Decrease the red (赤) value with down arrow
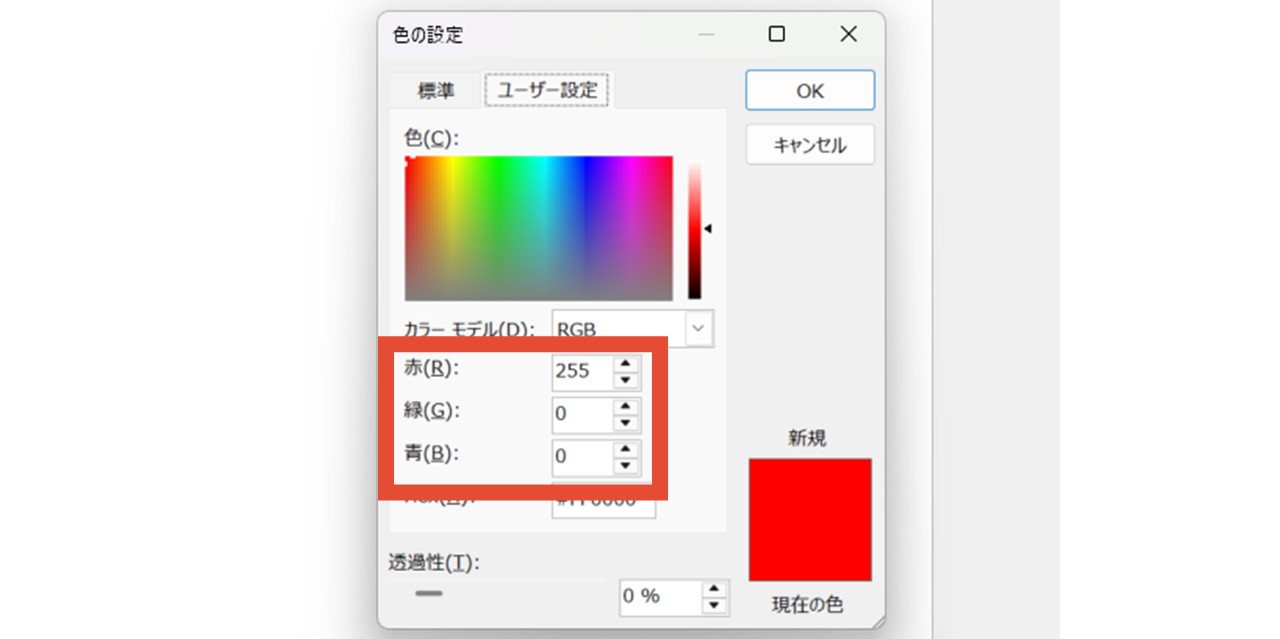This screenshot has height=639, width=1280. (x=626, y=380)
